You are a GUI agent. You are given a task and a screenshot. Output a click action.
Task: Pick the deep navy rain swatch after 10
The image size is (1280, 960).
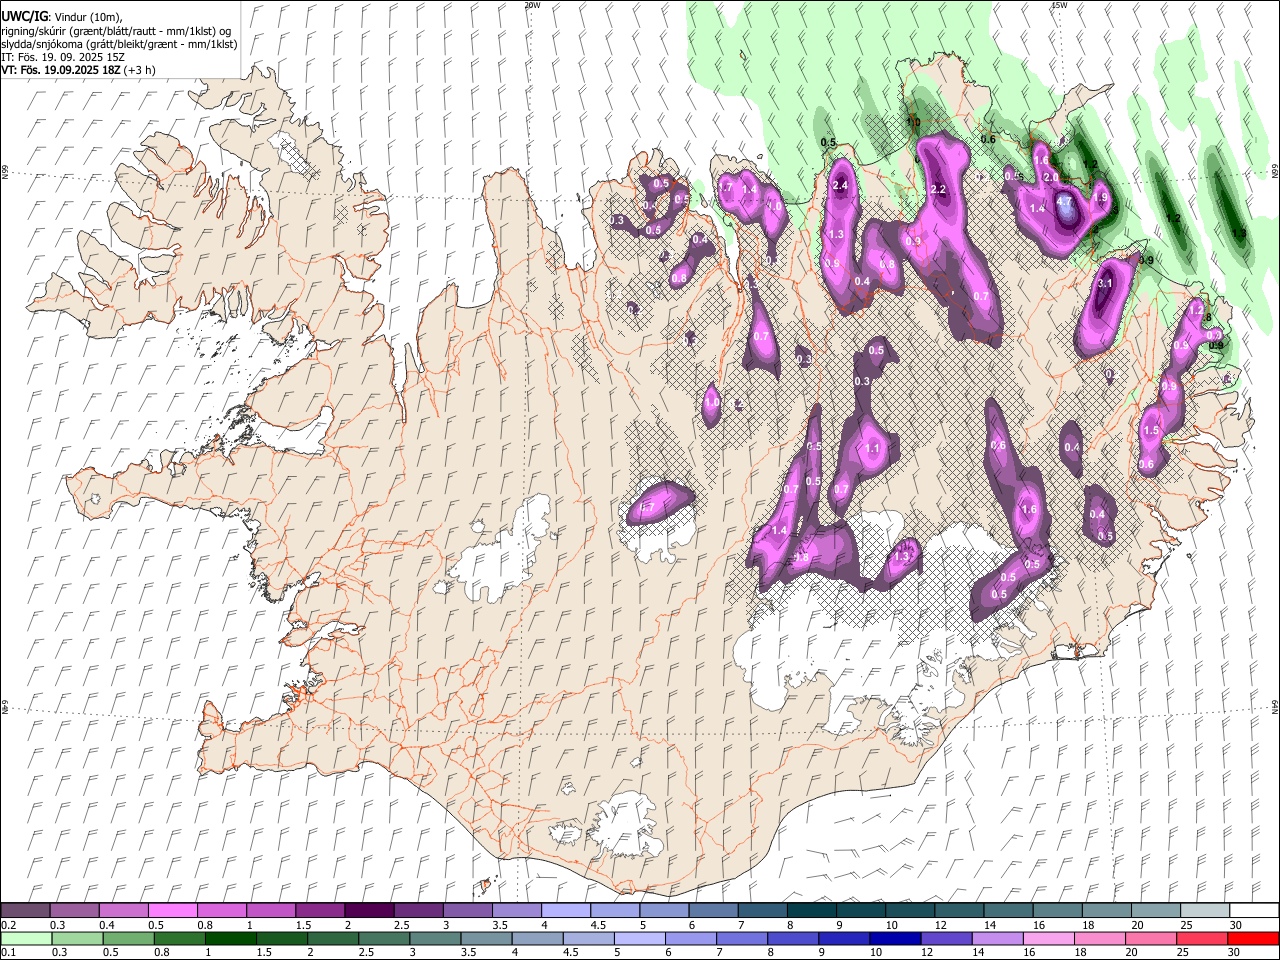(x=895, y=939)
